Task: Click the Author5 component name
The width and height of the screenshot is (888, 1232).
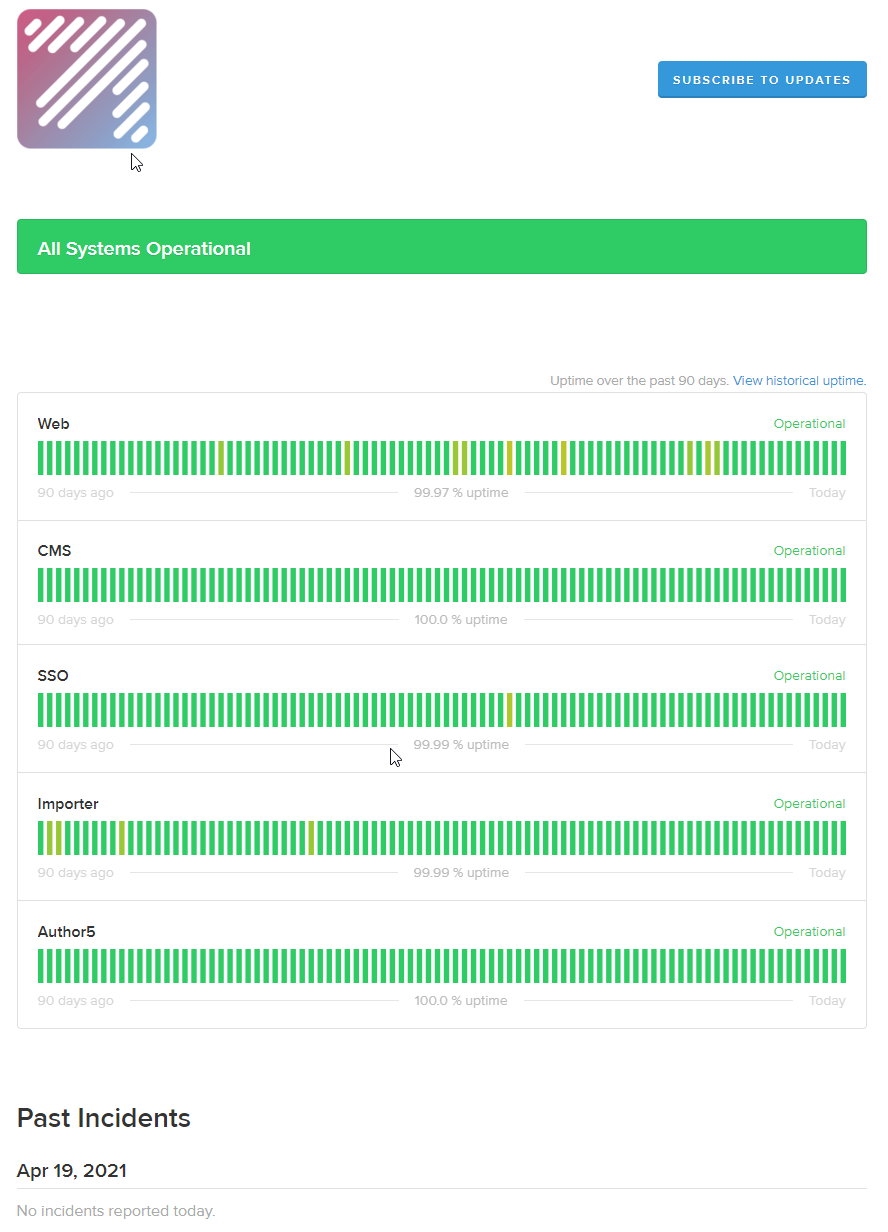Action: pos(66,931)
